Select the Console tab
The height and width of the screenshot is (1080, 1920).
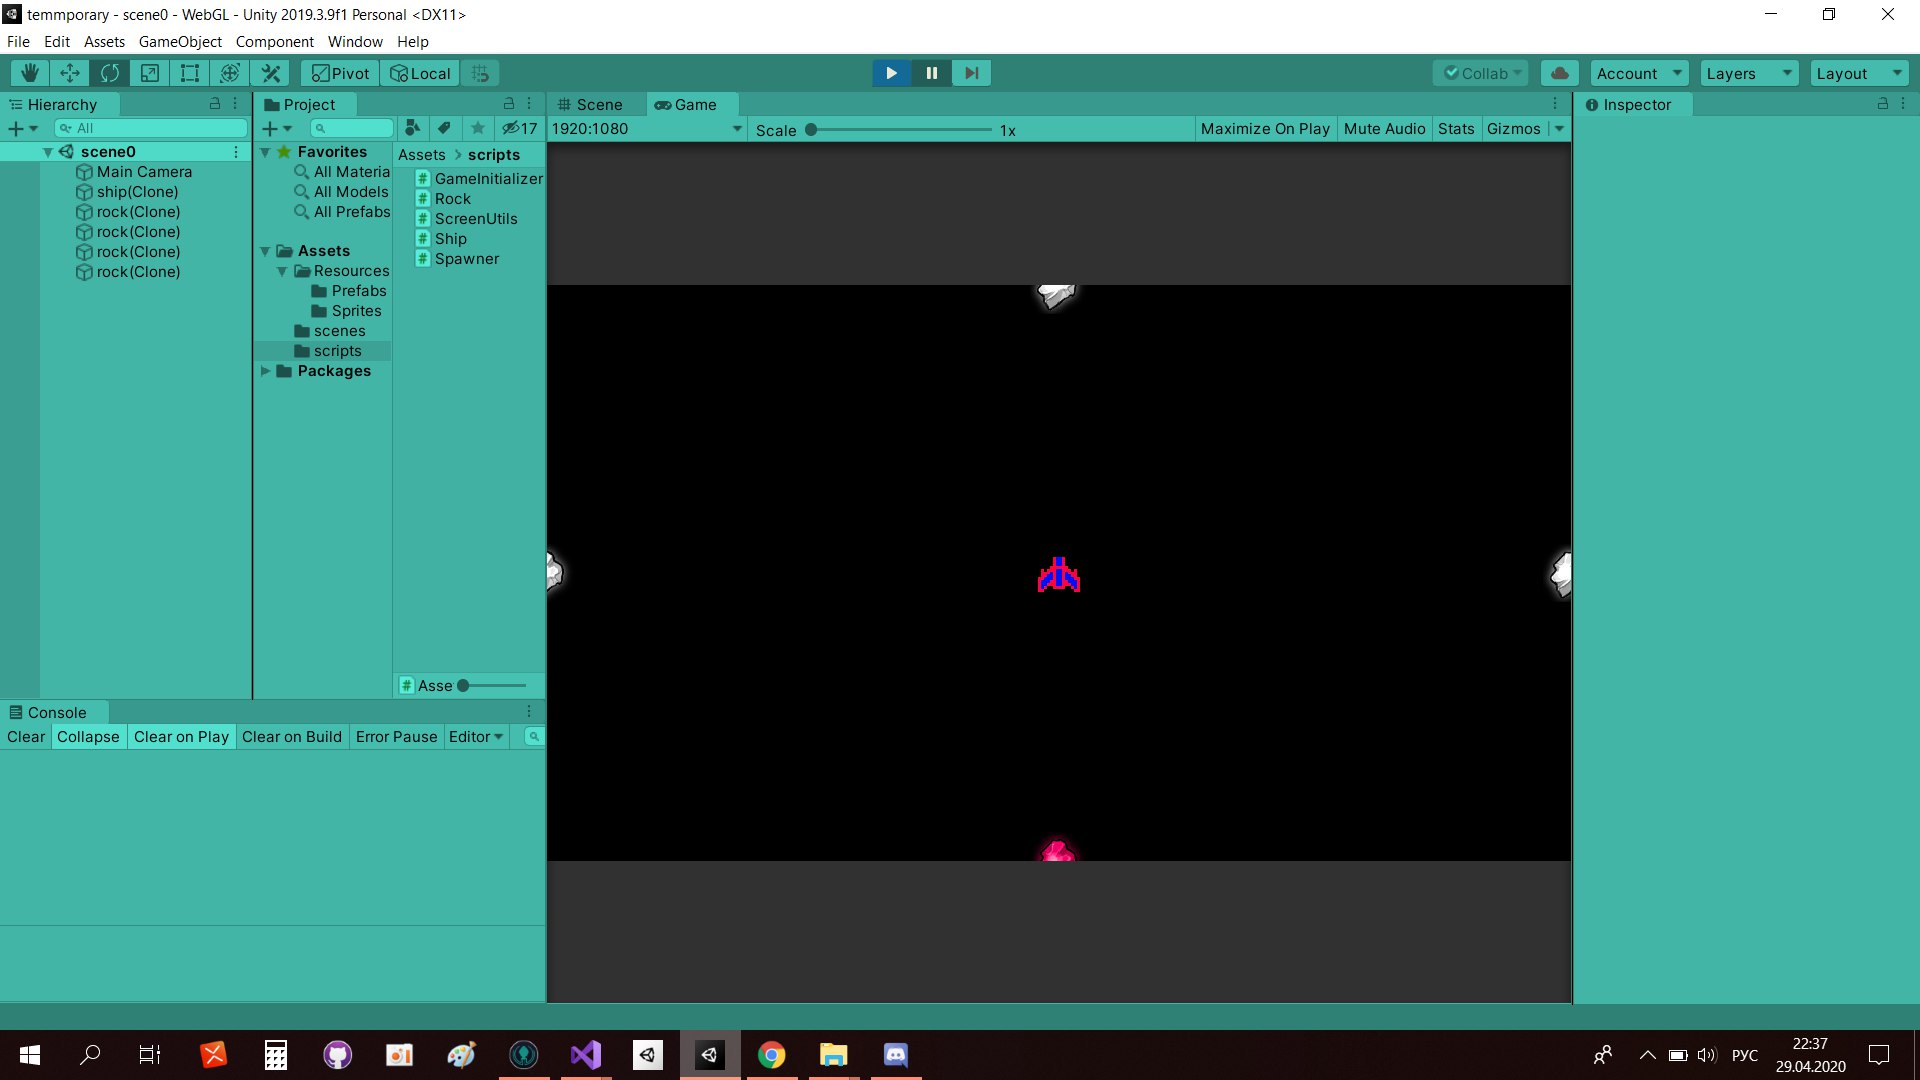point(48,712)
